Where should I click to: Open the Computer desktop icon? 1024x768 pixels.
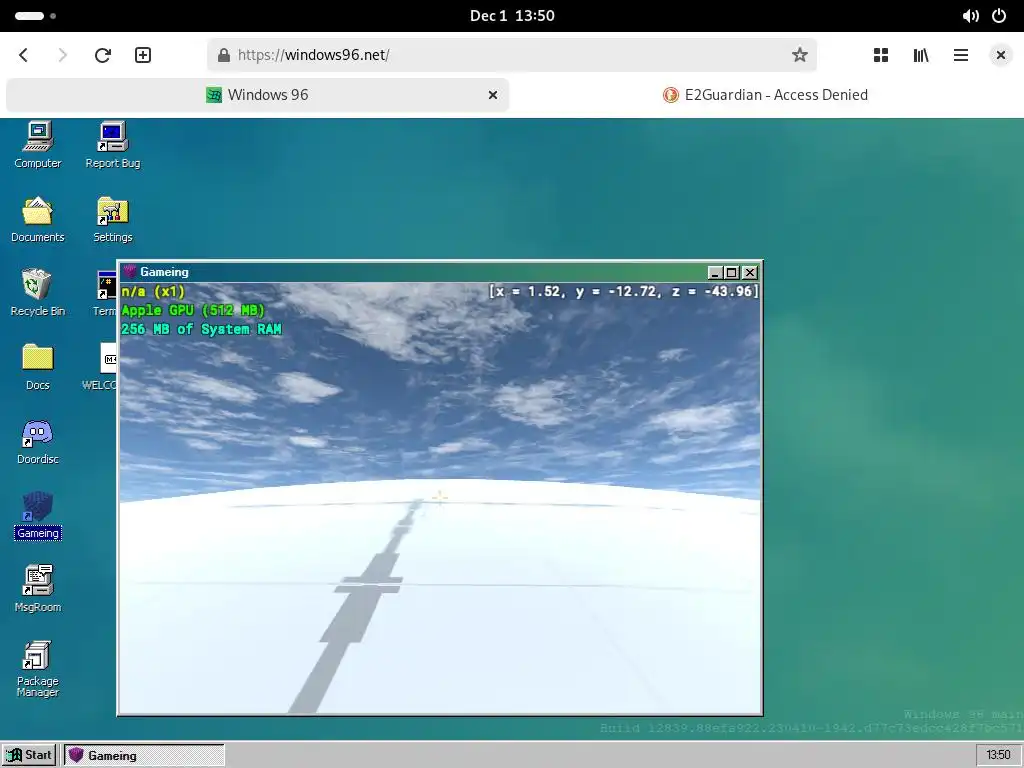[x=38, y=145]
